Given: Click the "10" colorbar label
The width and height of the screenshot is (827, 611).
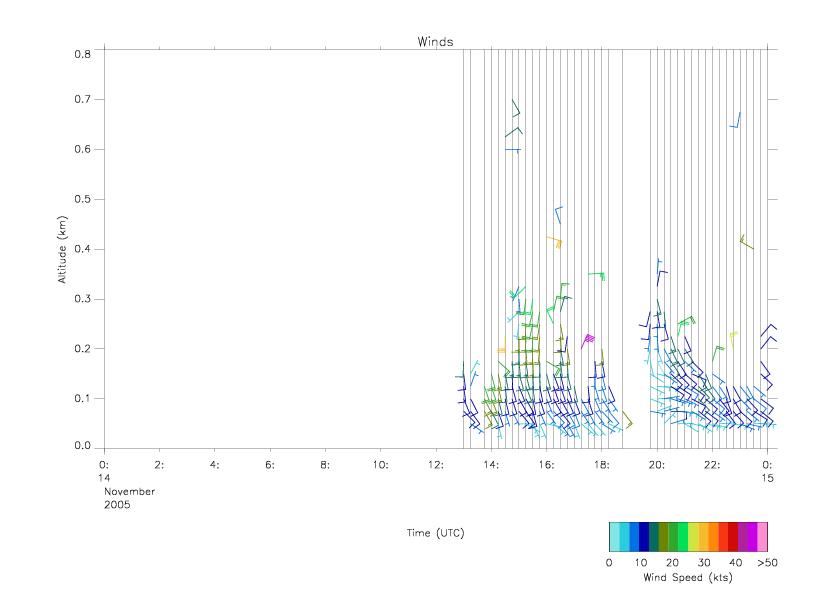Looking at the screenshot, I should pyautogui.click(x=641, y=562).
